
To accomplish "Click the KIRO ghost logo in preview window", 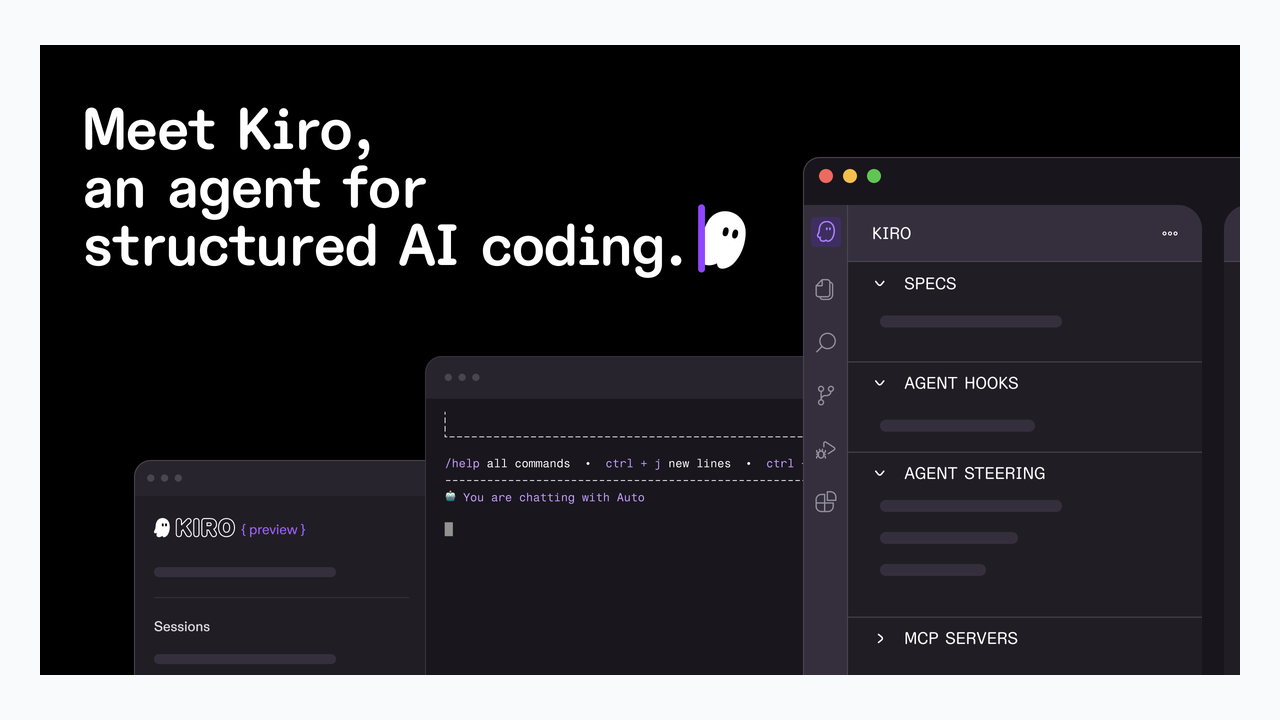I will click(x=162, y=528).
